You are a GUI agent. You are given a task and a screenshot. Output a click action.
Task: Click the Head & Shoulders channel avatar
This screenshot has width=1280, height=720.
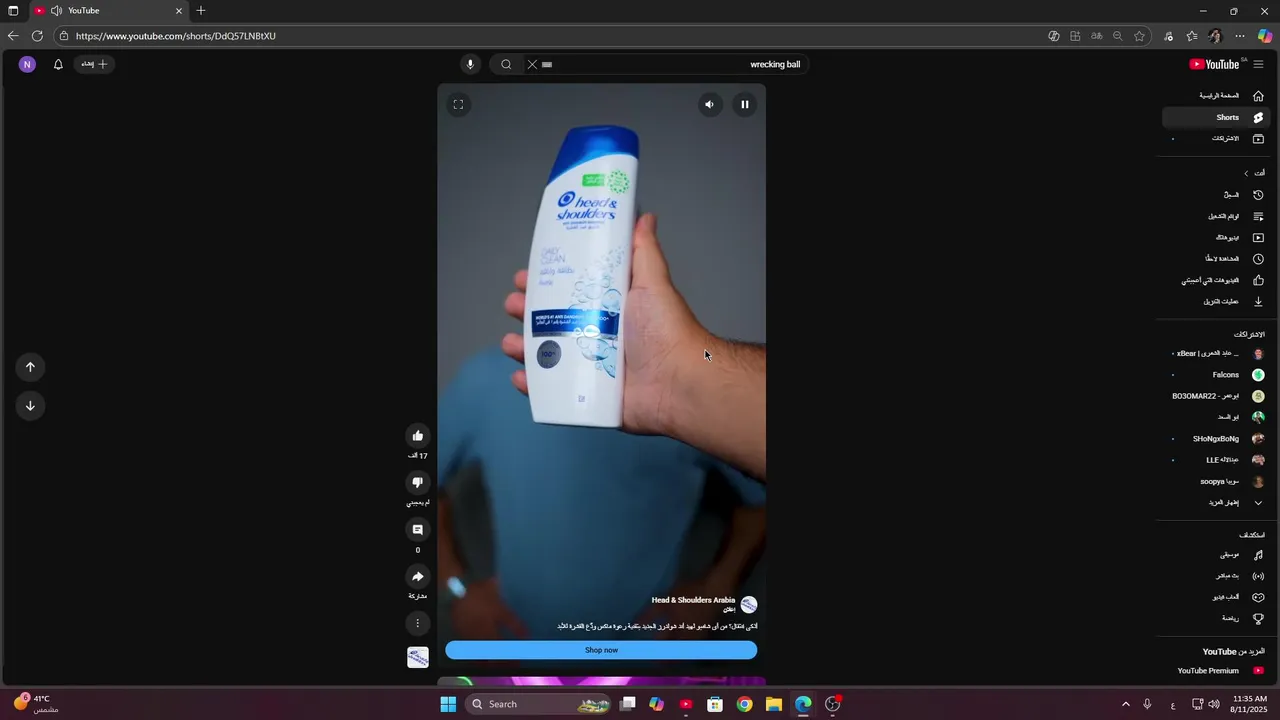749,604
